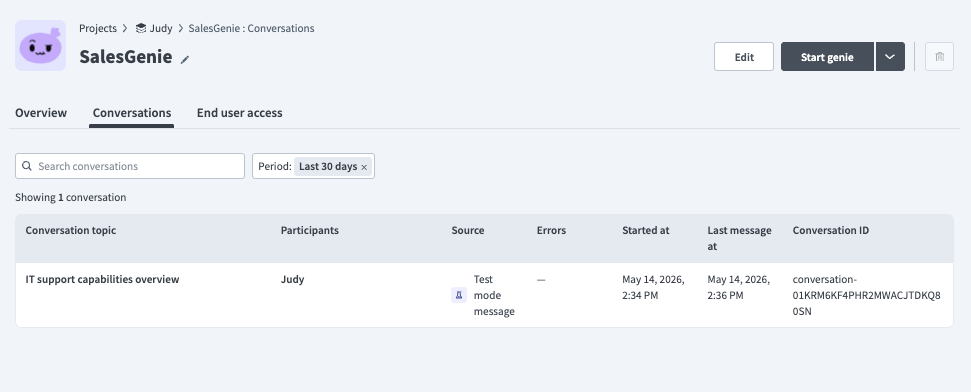
Task: Click the Conversation topic column header
Action: pos(71,230)
